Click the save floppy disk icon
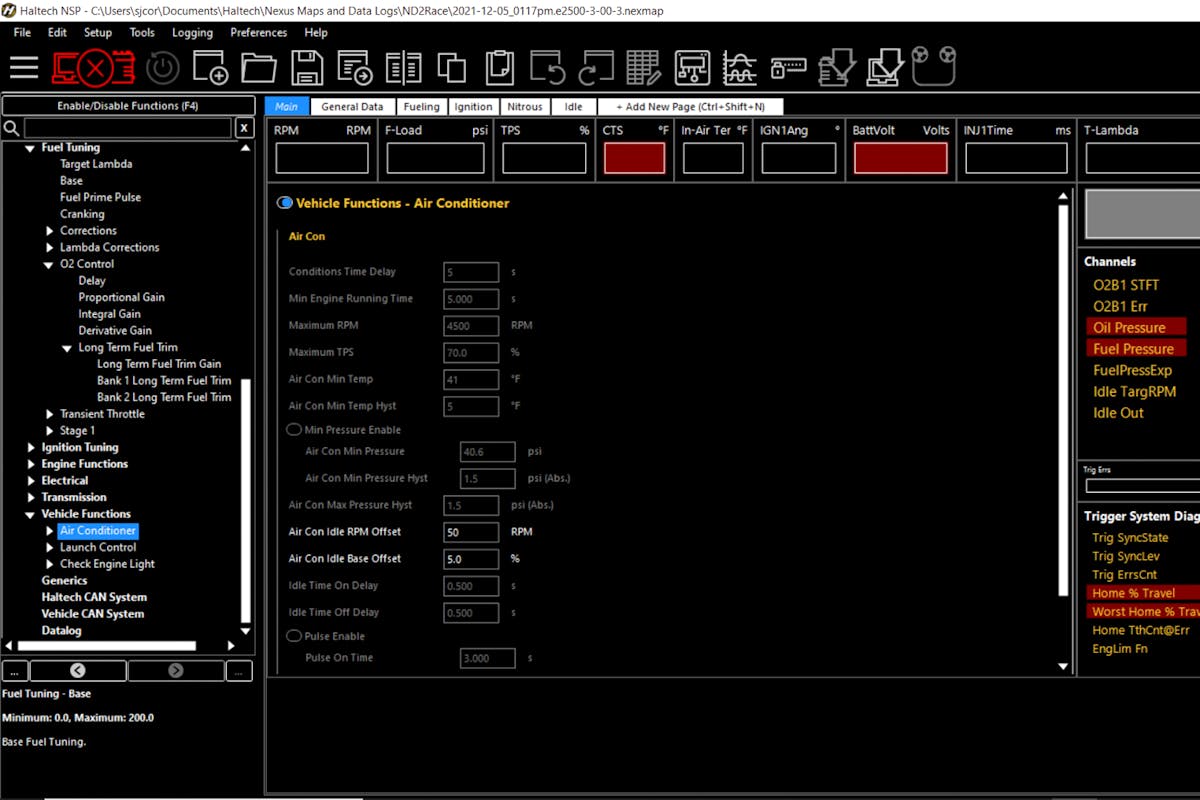 (x=307, y=68)
